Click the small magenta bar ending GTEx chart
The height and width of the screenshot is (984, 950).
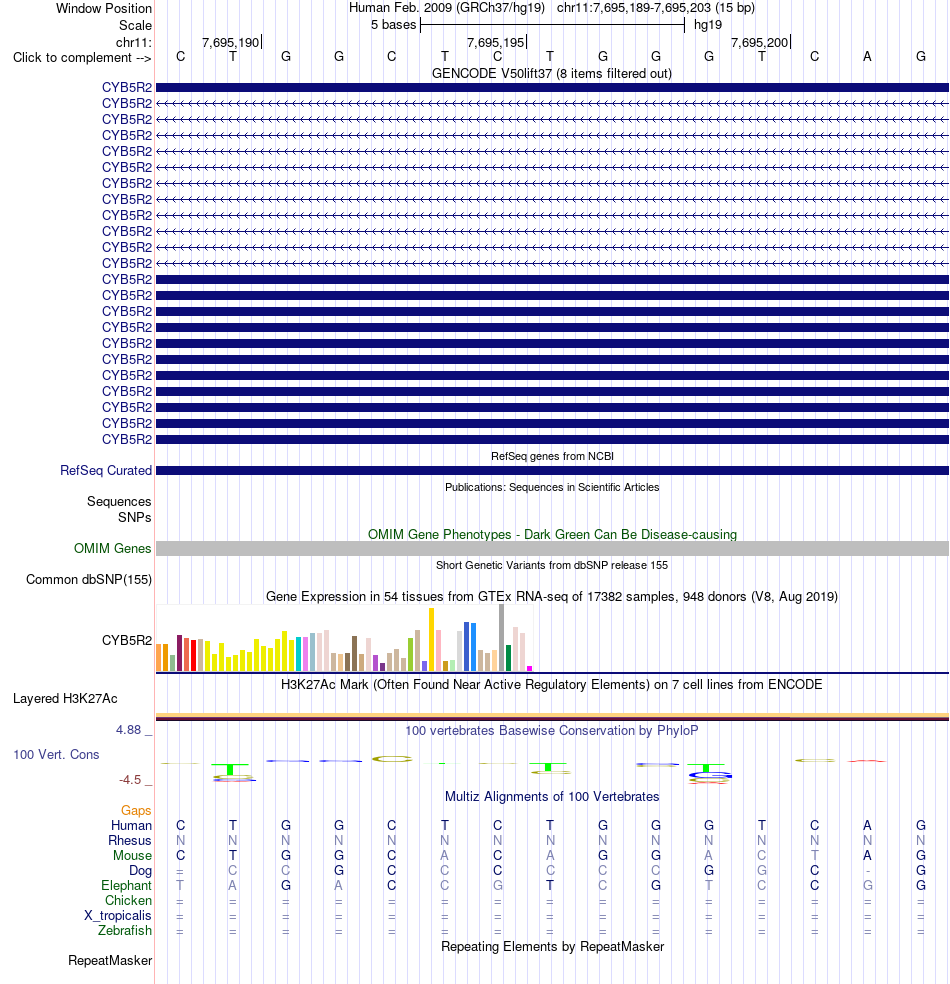point(530,669)
